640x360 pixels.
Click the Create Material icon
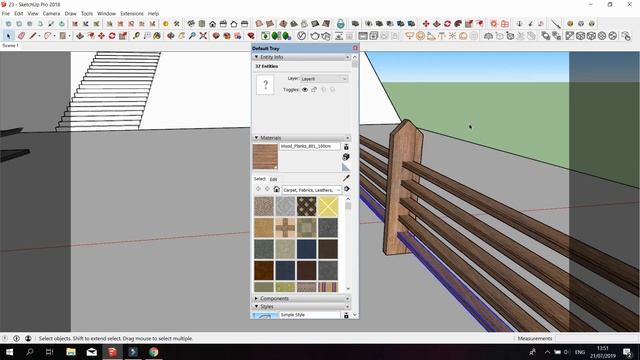[x=346, y=157]
